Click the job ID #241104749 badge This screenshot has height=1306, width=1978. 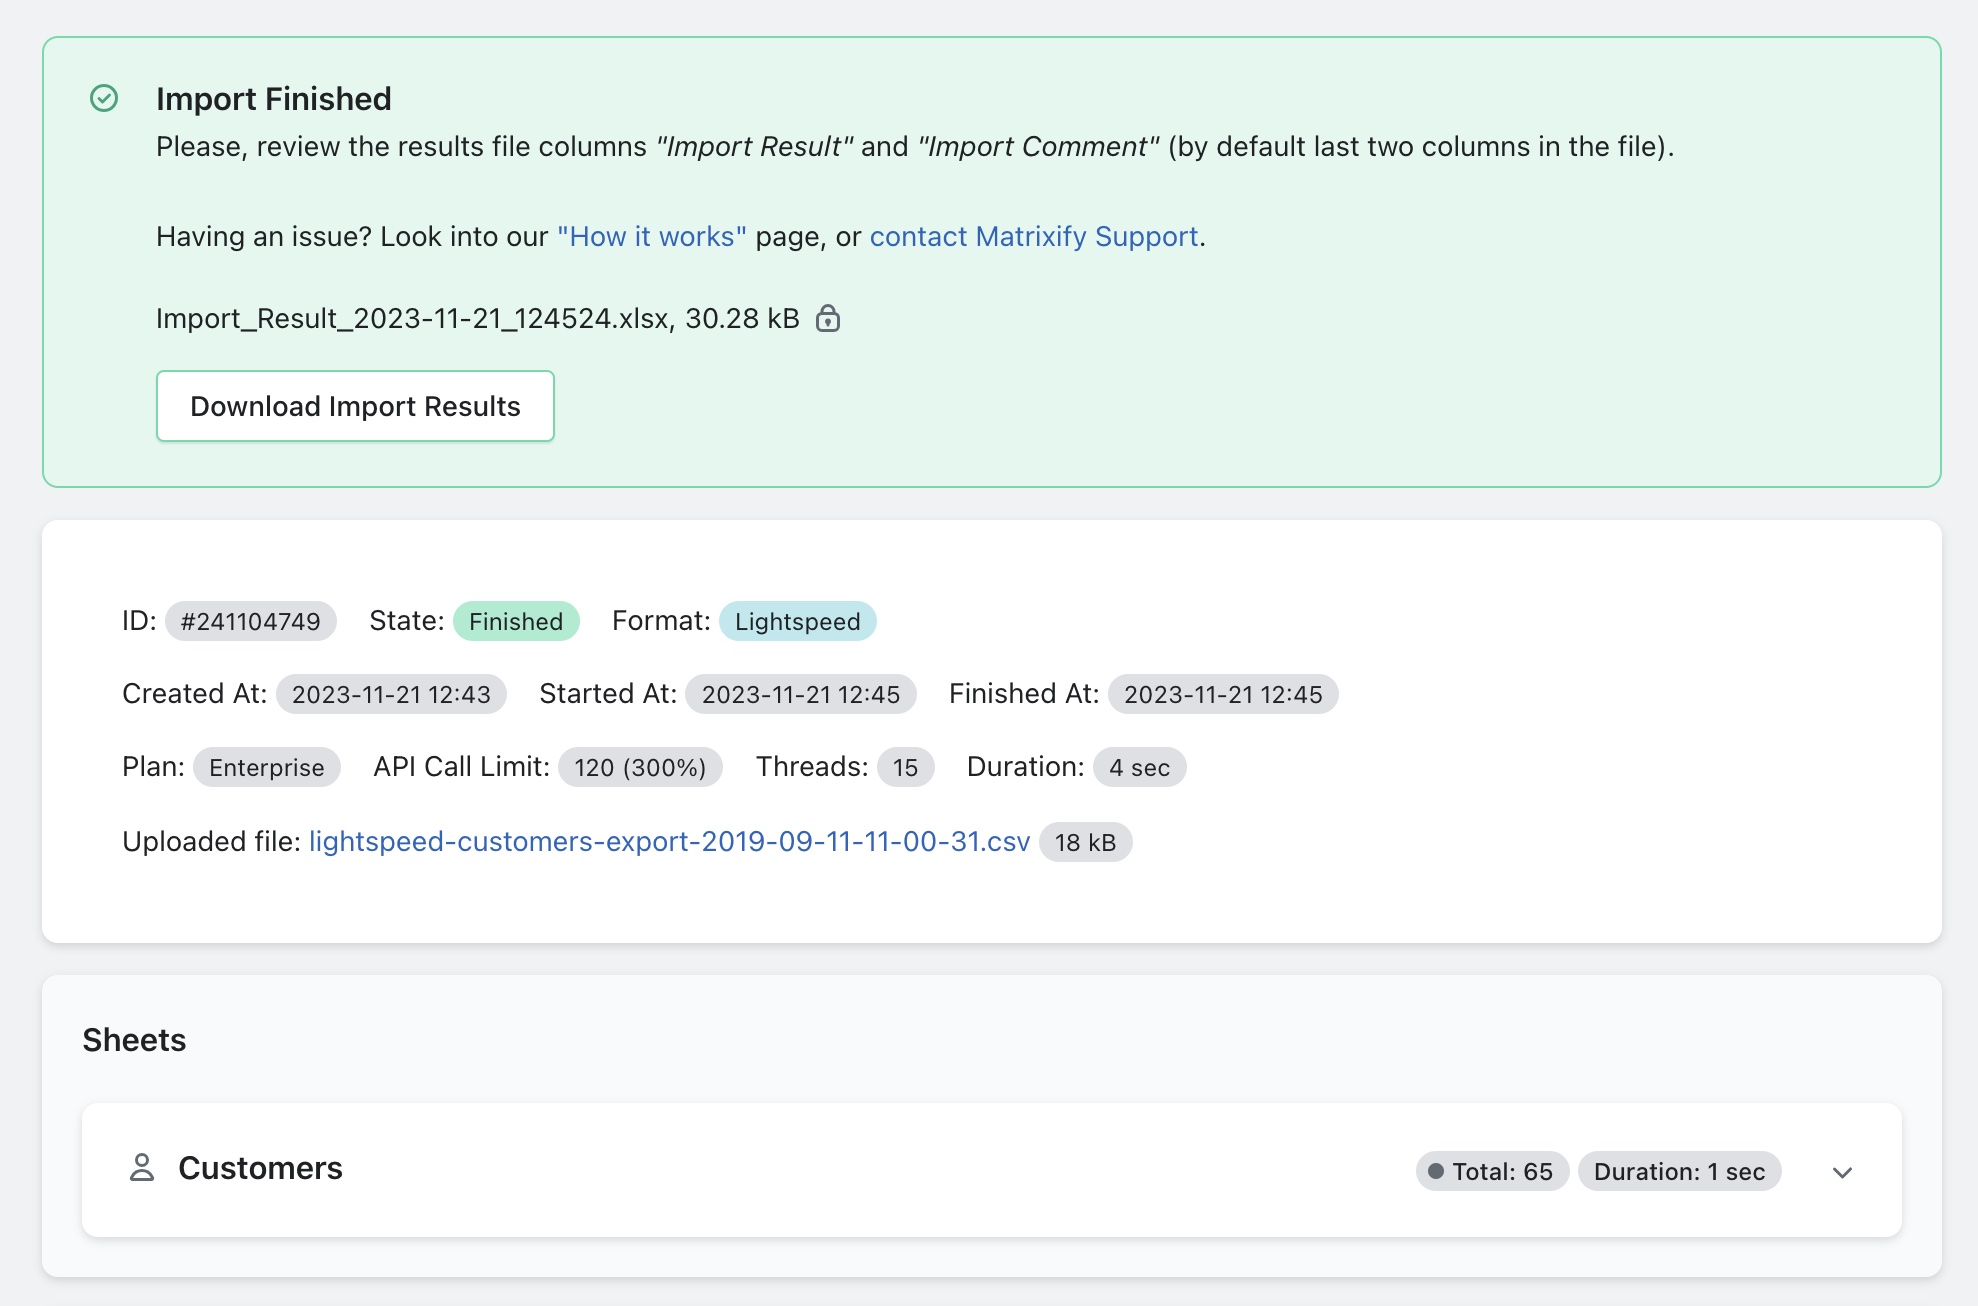point(250,621)
